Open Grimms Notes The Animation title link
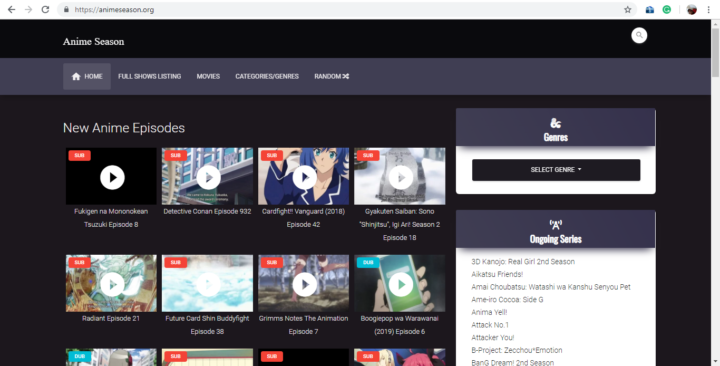720x366 pixels. (303, 325)
